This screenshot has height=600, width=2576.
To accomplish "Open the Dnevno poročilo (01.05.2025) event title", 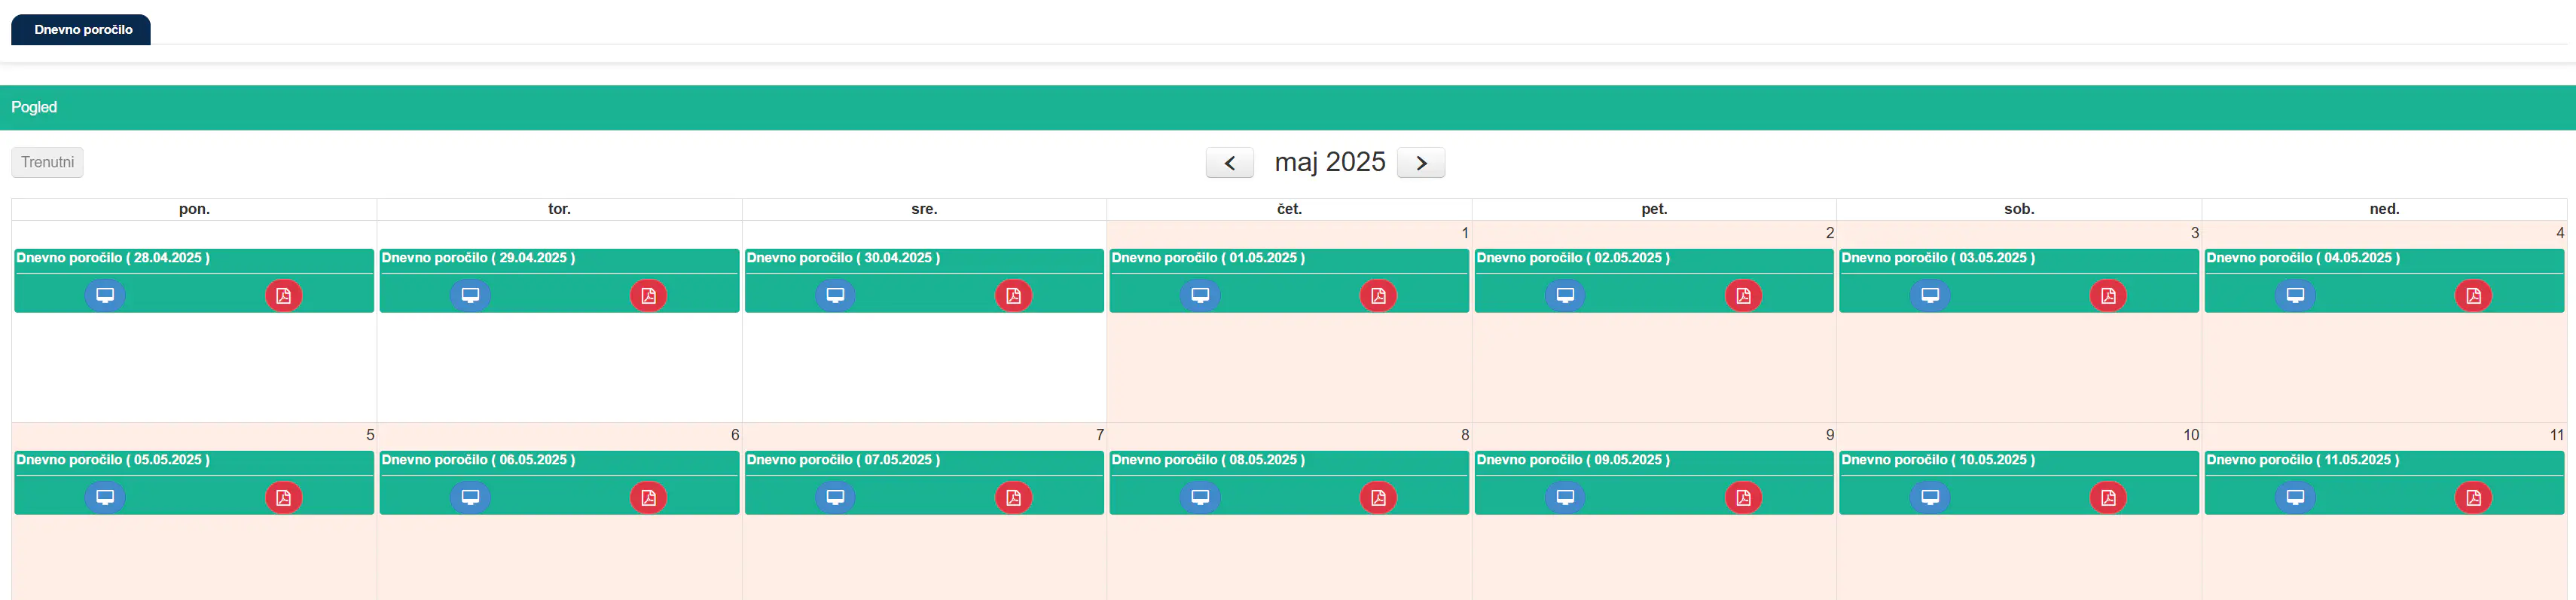I will click(1208, 258).
